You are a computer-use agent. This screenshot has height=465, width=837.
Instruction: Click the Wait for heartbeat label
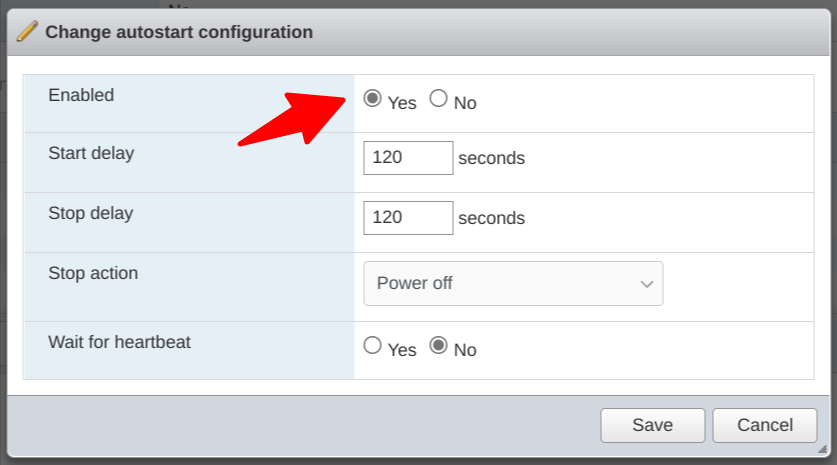pos(119,341)
